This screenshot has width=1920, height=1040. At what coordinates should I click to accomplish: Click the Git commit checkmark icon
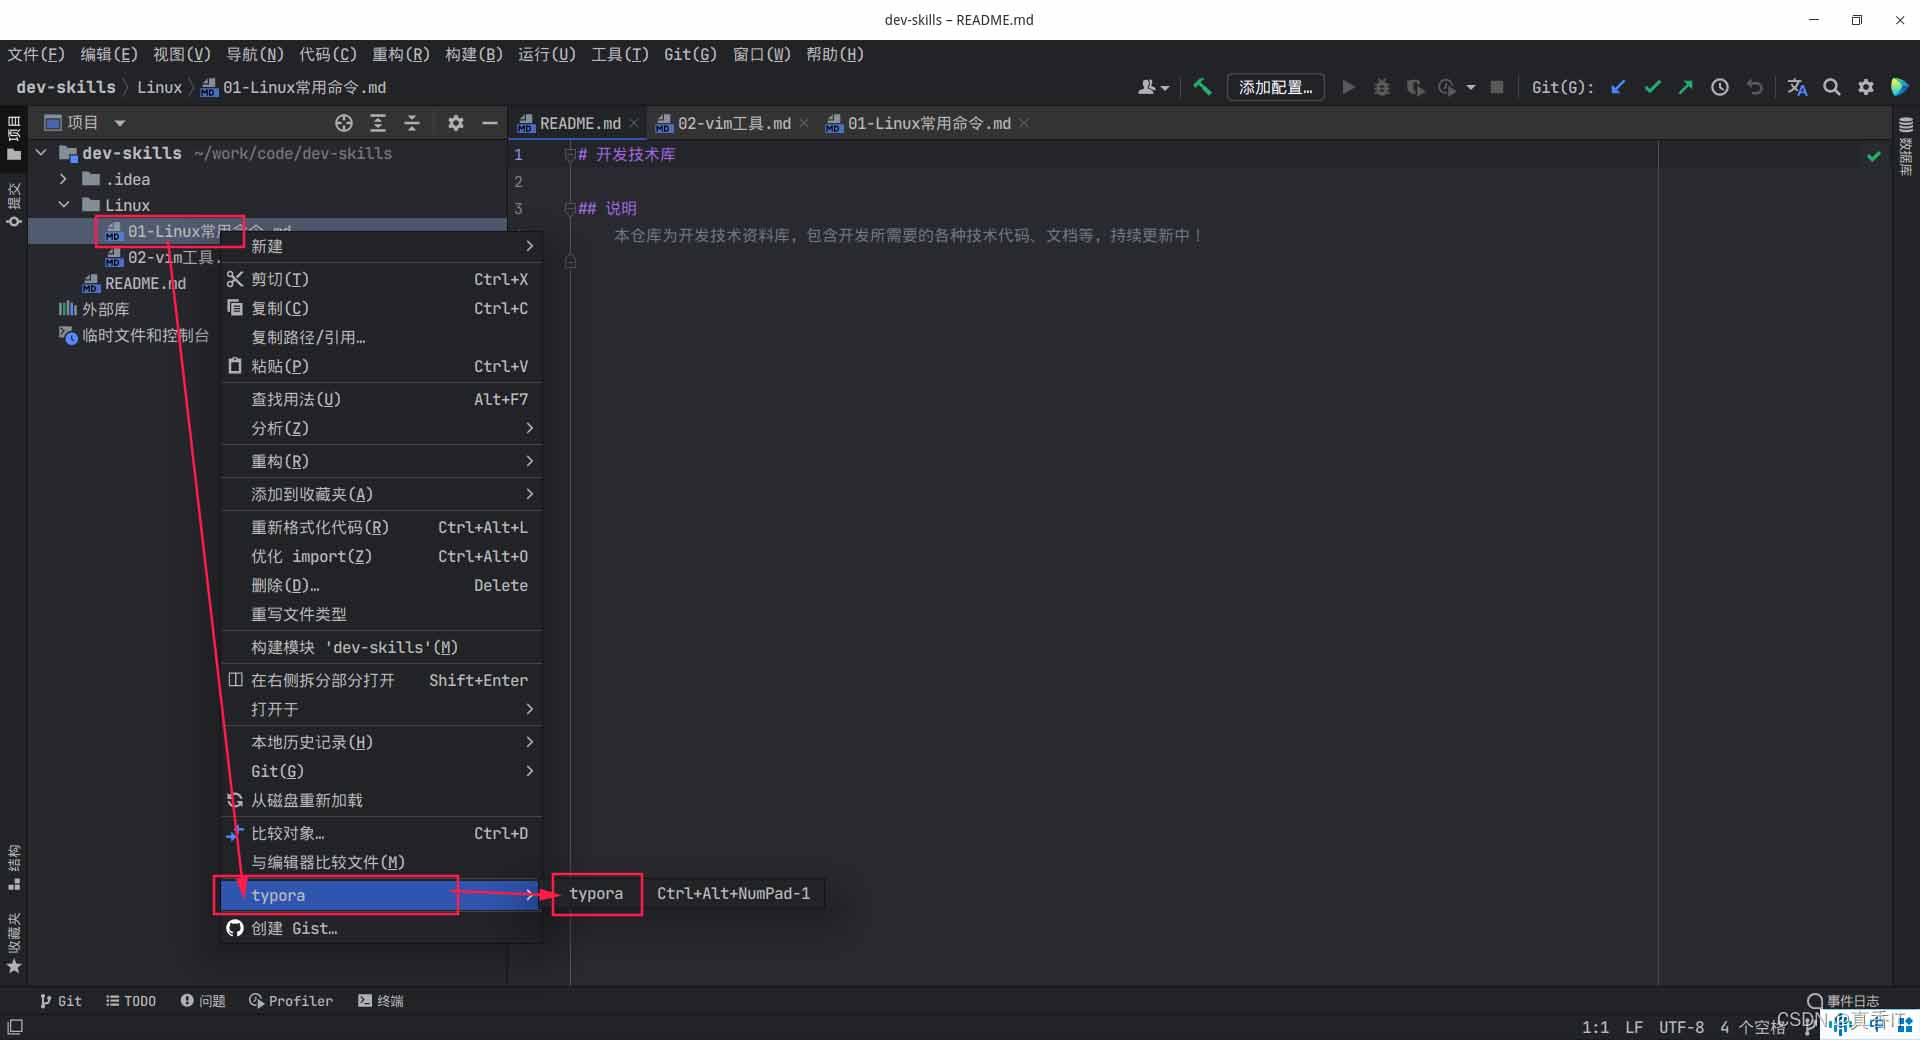pos(1652,87)
